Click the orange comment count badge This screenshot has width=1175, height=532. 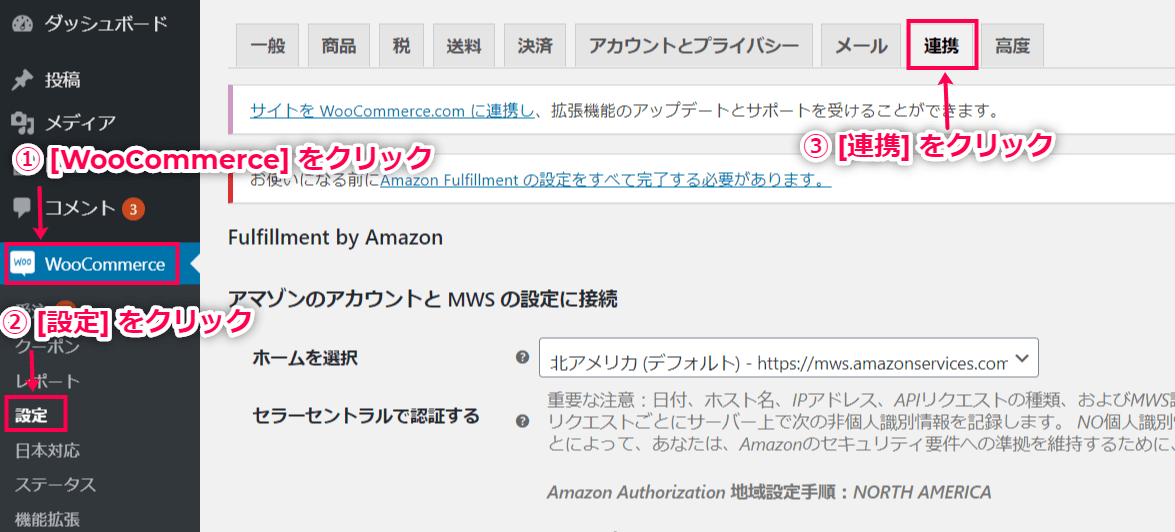(x=133, y=209)
